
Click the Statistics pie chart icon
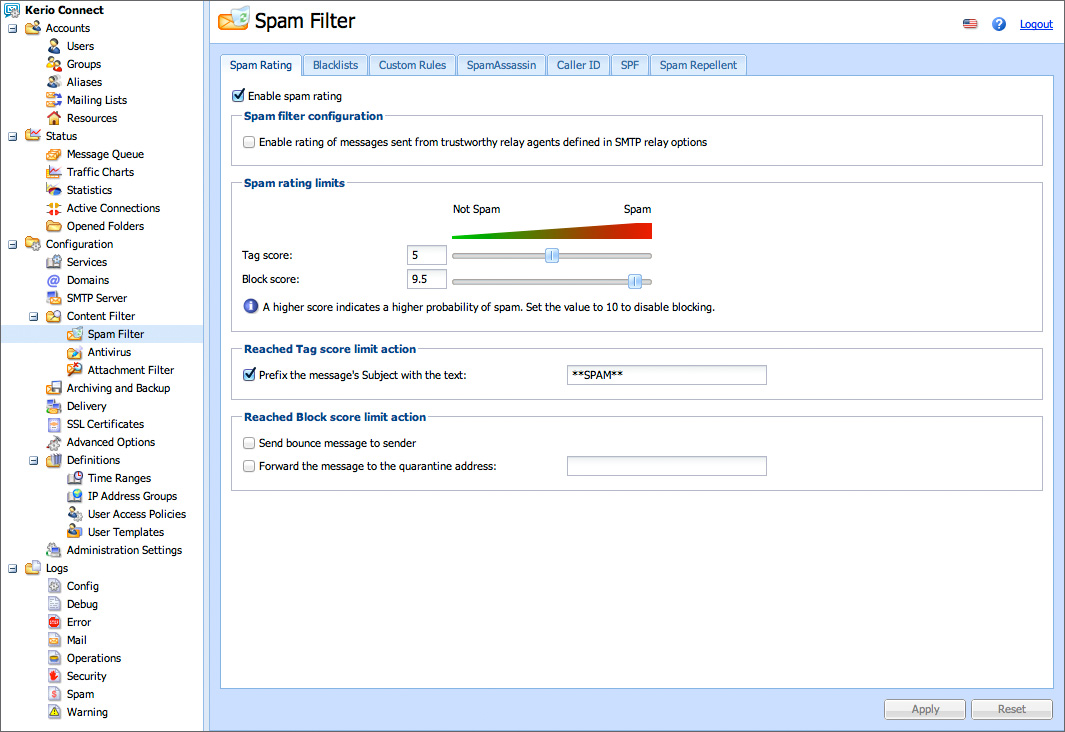click(54, 190)
